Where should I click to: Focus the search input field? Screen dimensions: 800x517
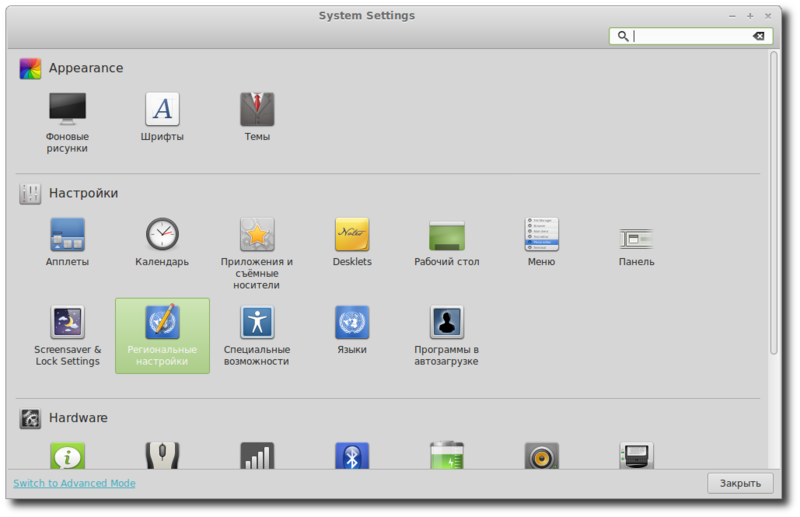tap(691, 36)
